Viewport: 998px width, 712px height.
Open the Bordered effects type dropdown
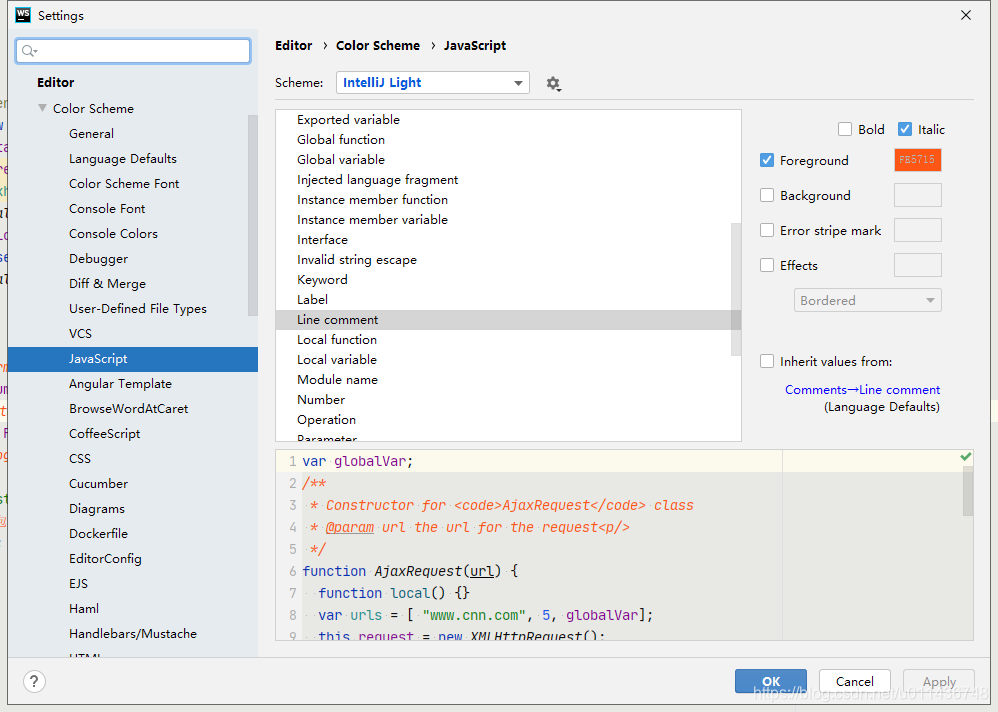pos(868,300)
